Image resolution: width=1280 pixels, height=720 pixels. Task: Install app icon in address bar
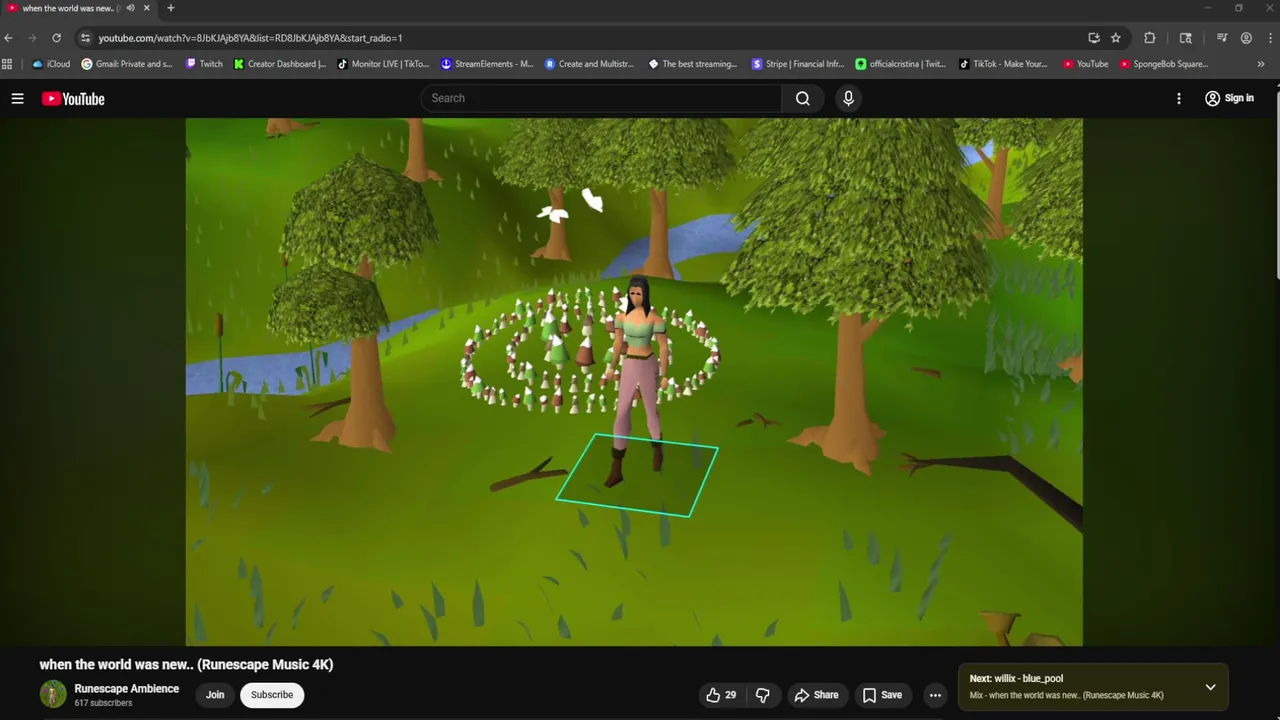click(x=1094, y=38)
